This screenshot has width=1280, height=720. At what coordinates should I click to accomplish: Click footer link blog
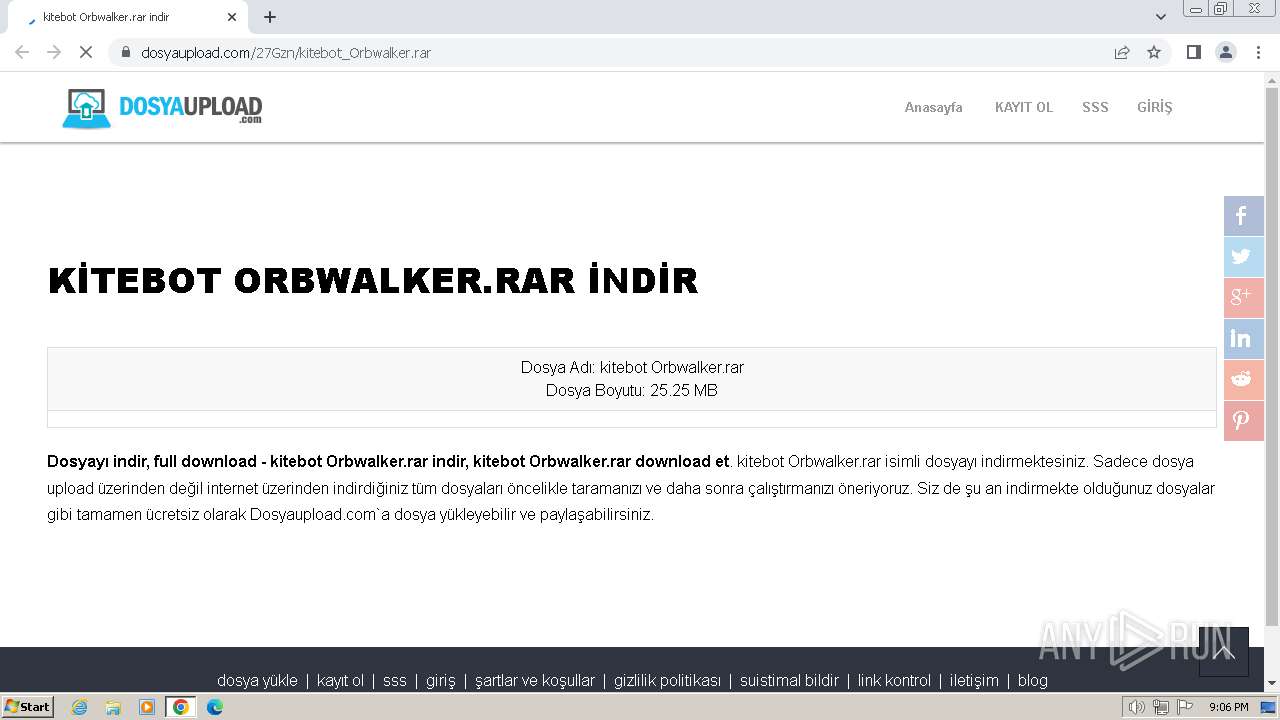point(1033,680)
